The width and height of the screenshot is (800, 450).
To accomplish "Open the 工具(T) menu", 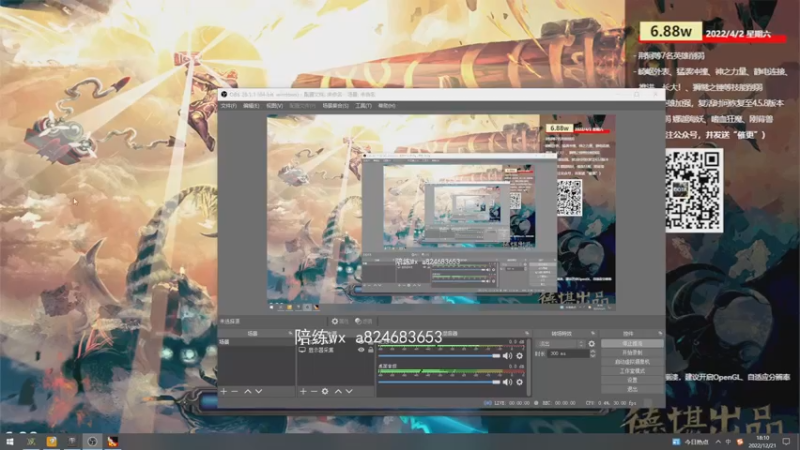I will tap(363, 106).
